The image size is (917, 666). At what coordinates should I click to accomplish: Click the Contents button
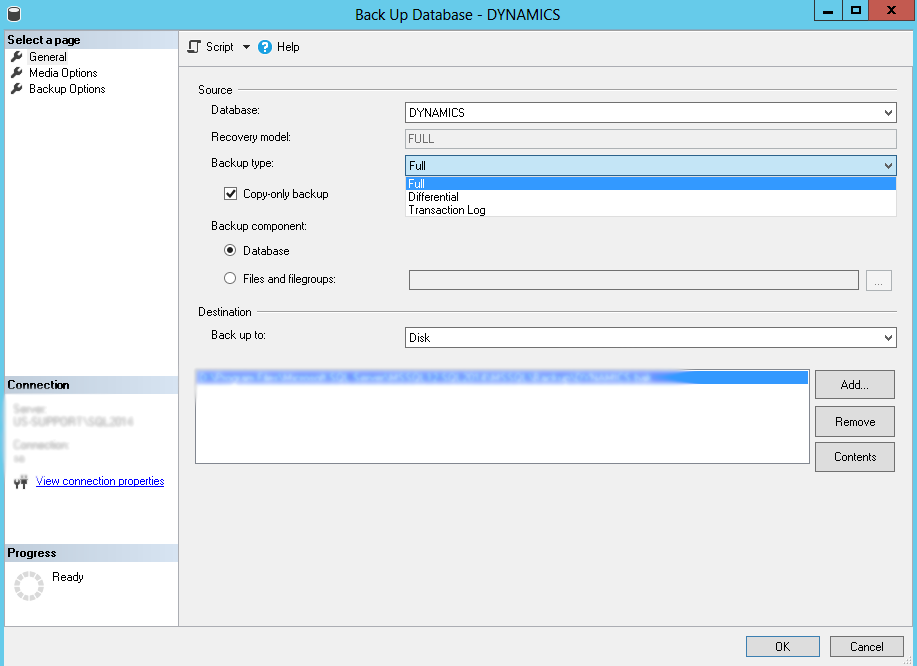854,457
